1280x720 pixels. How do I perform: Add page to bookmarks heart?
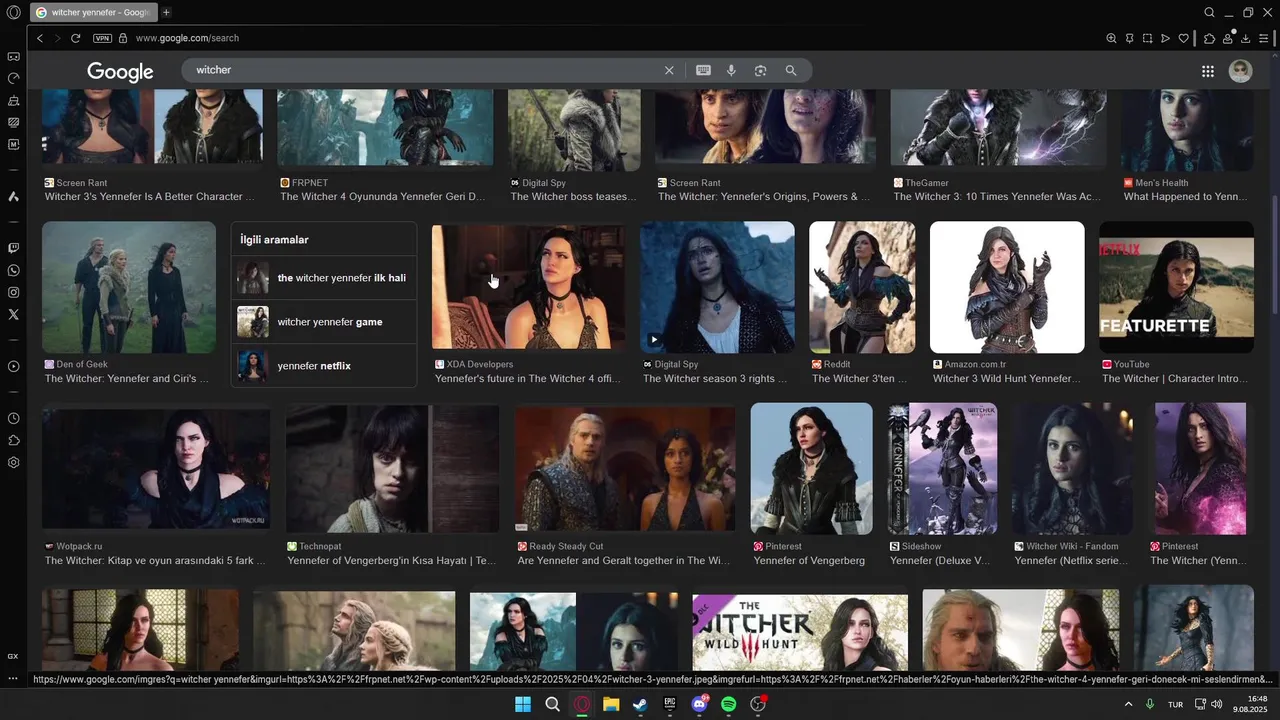point(1184,38)
